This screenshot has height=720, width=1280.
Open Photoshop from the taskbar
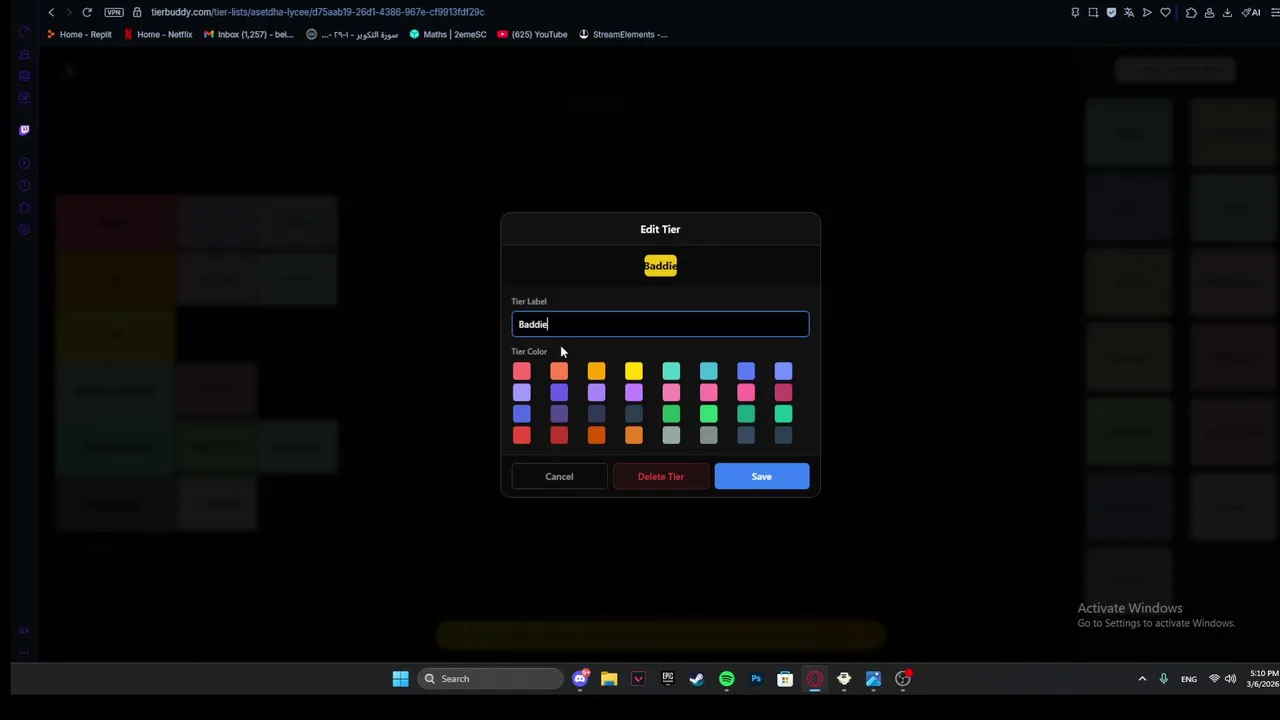[x=755, y=679]
